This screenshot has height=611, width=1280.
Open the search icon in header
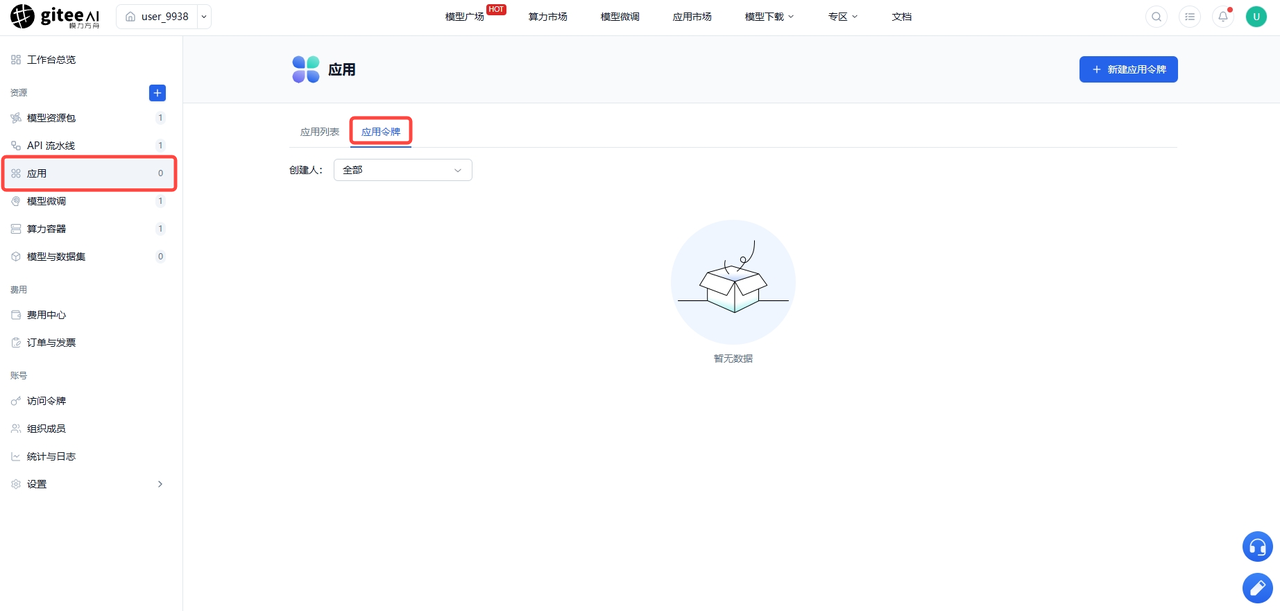(x=1156, y=17)
